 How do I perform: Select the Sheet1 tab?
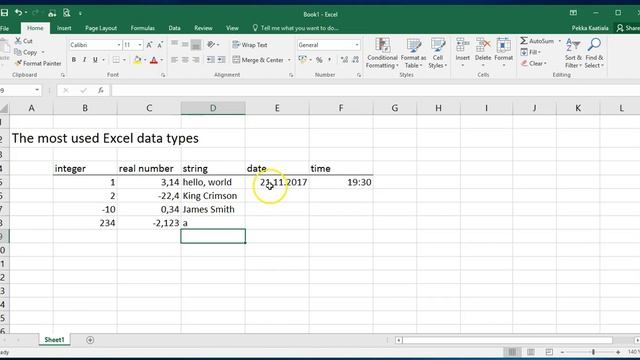click(54, 340)
